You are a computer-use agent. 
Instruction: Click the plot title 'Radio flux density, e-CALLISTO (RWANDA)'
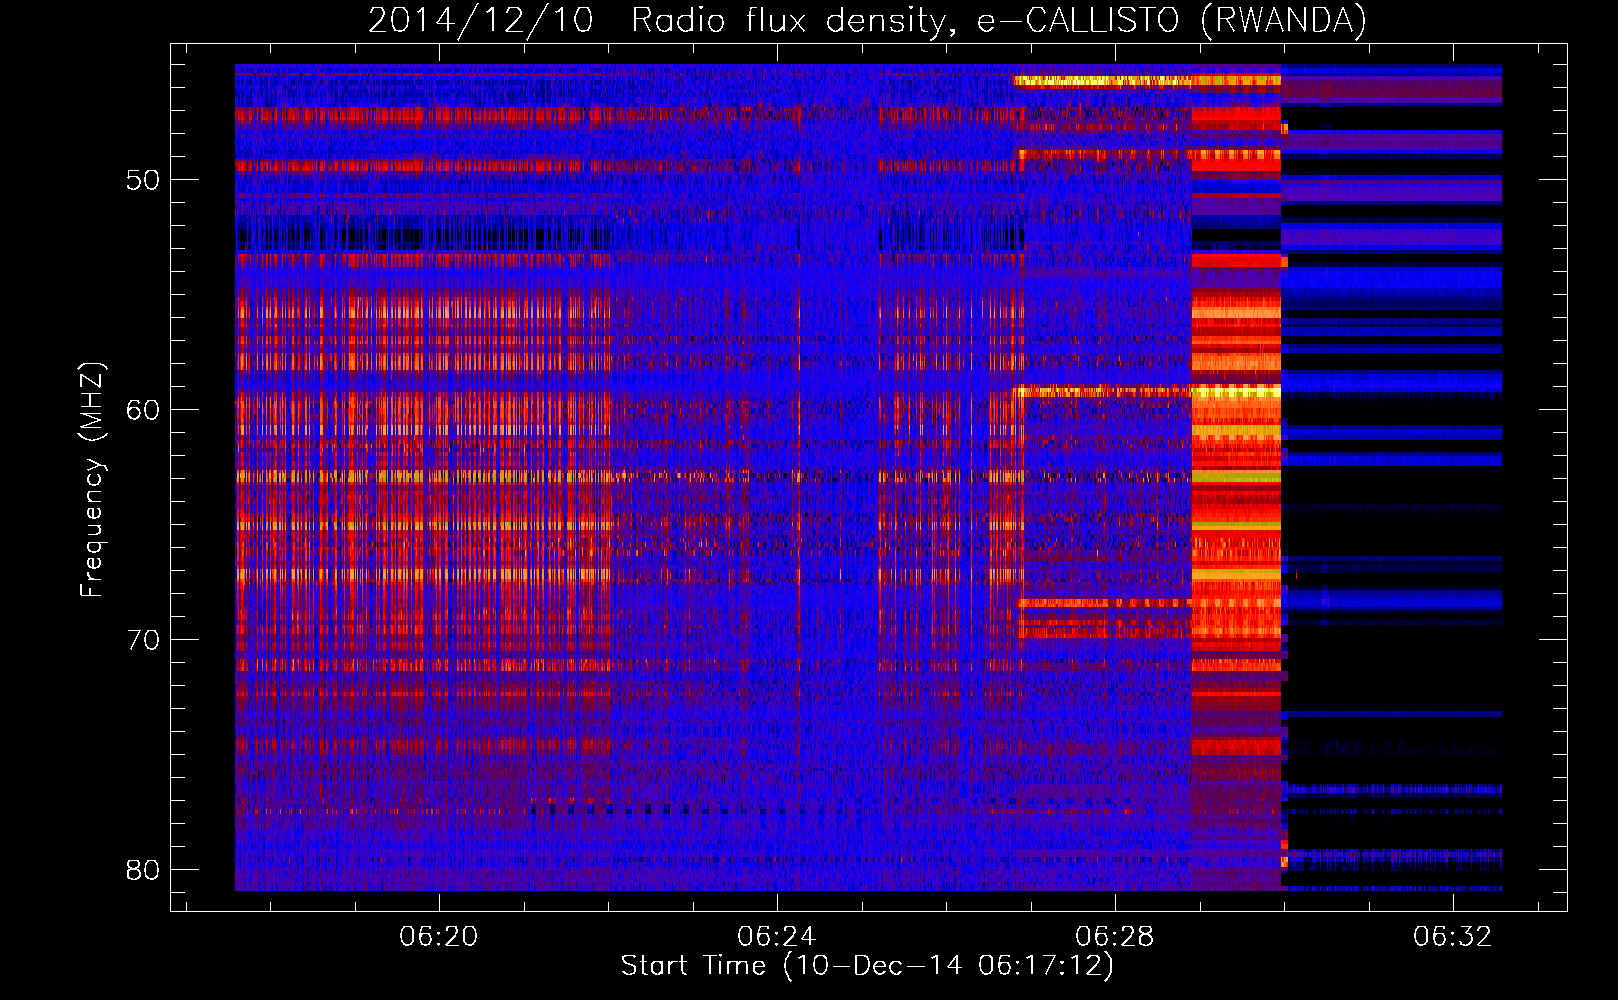pyautogui.click(x=999, y=20)
